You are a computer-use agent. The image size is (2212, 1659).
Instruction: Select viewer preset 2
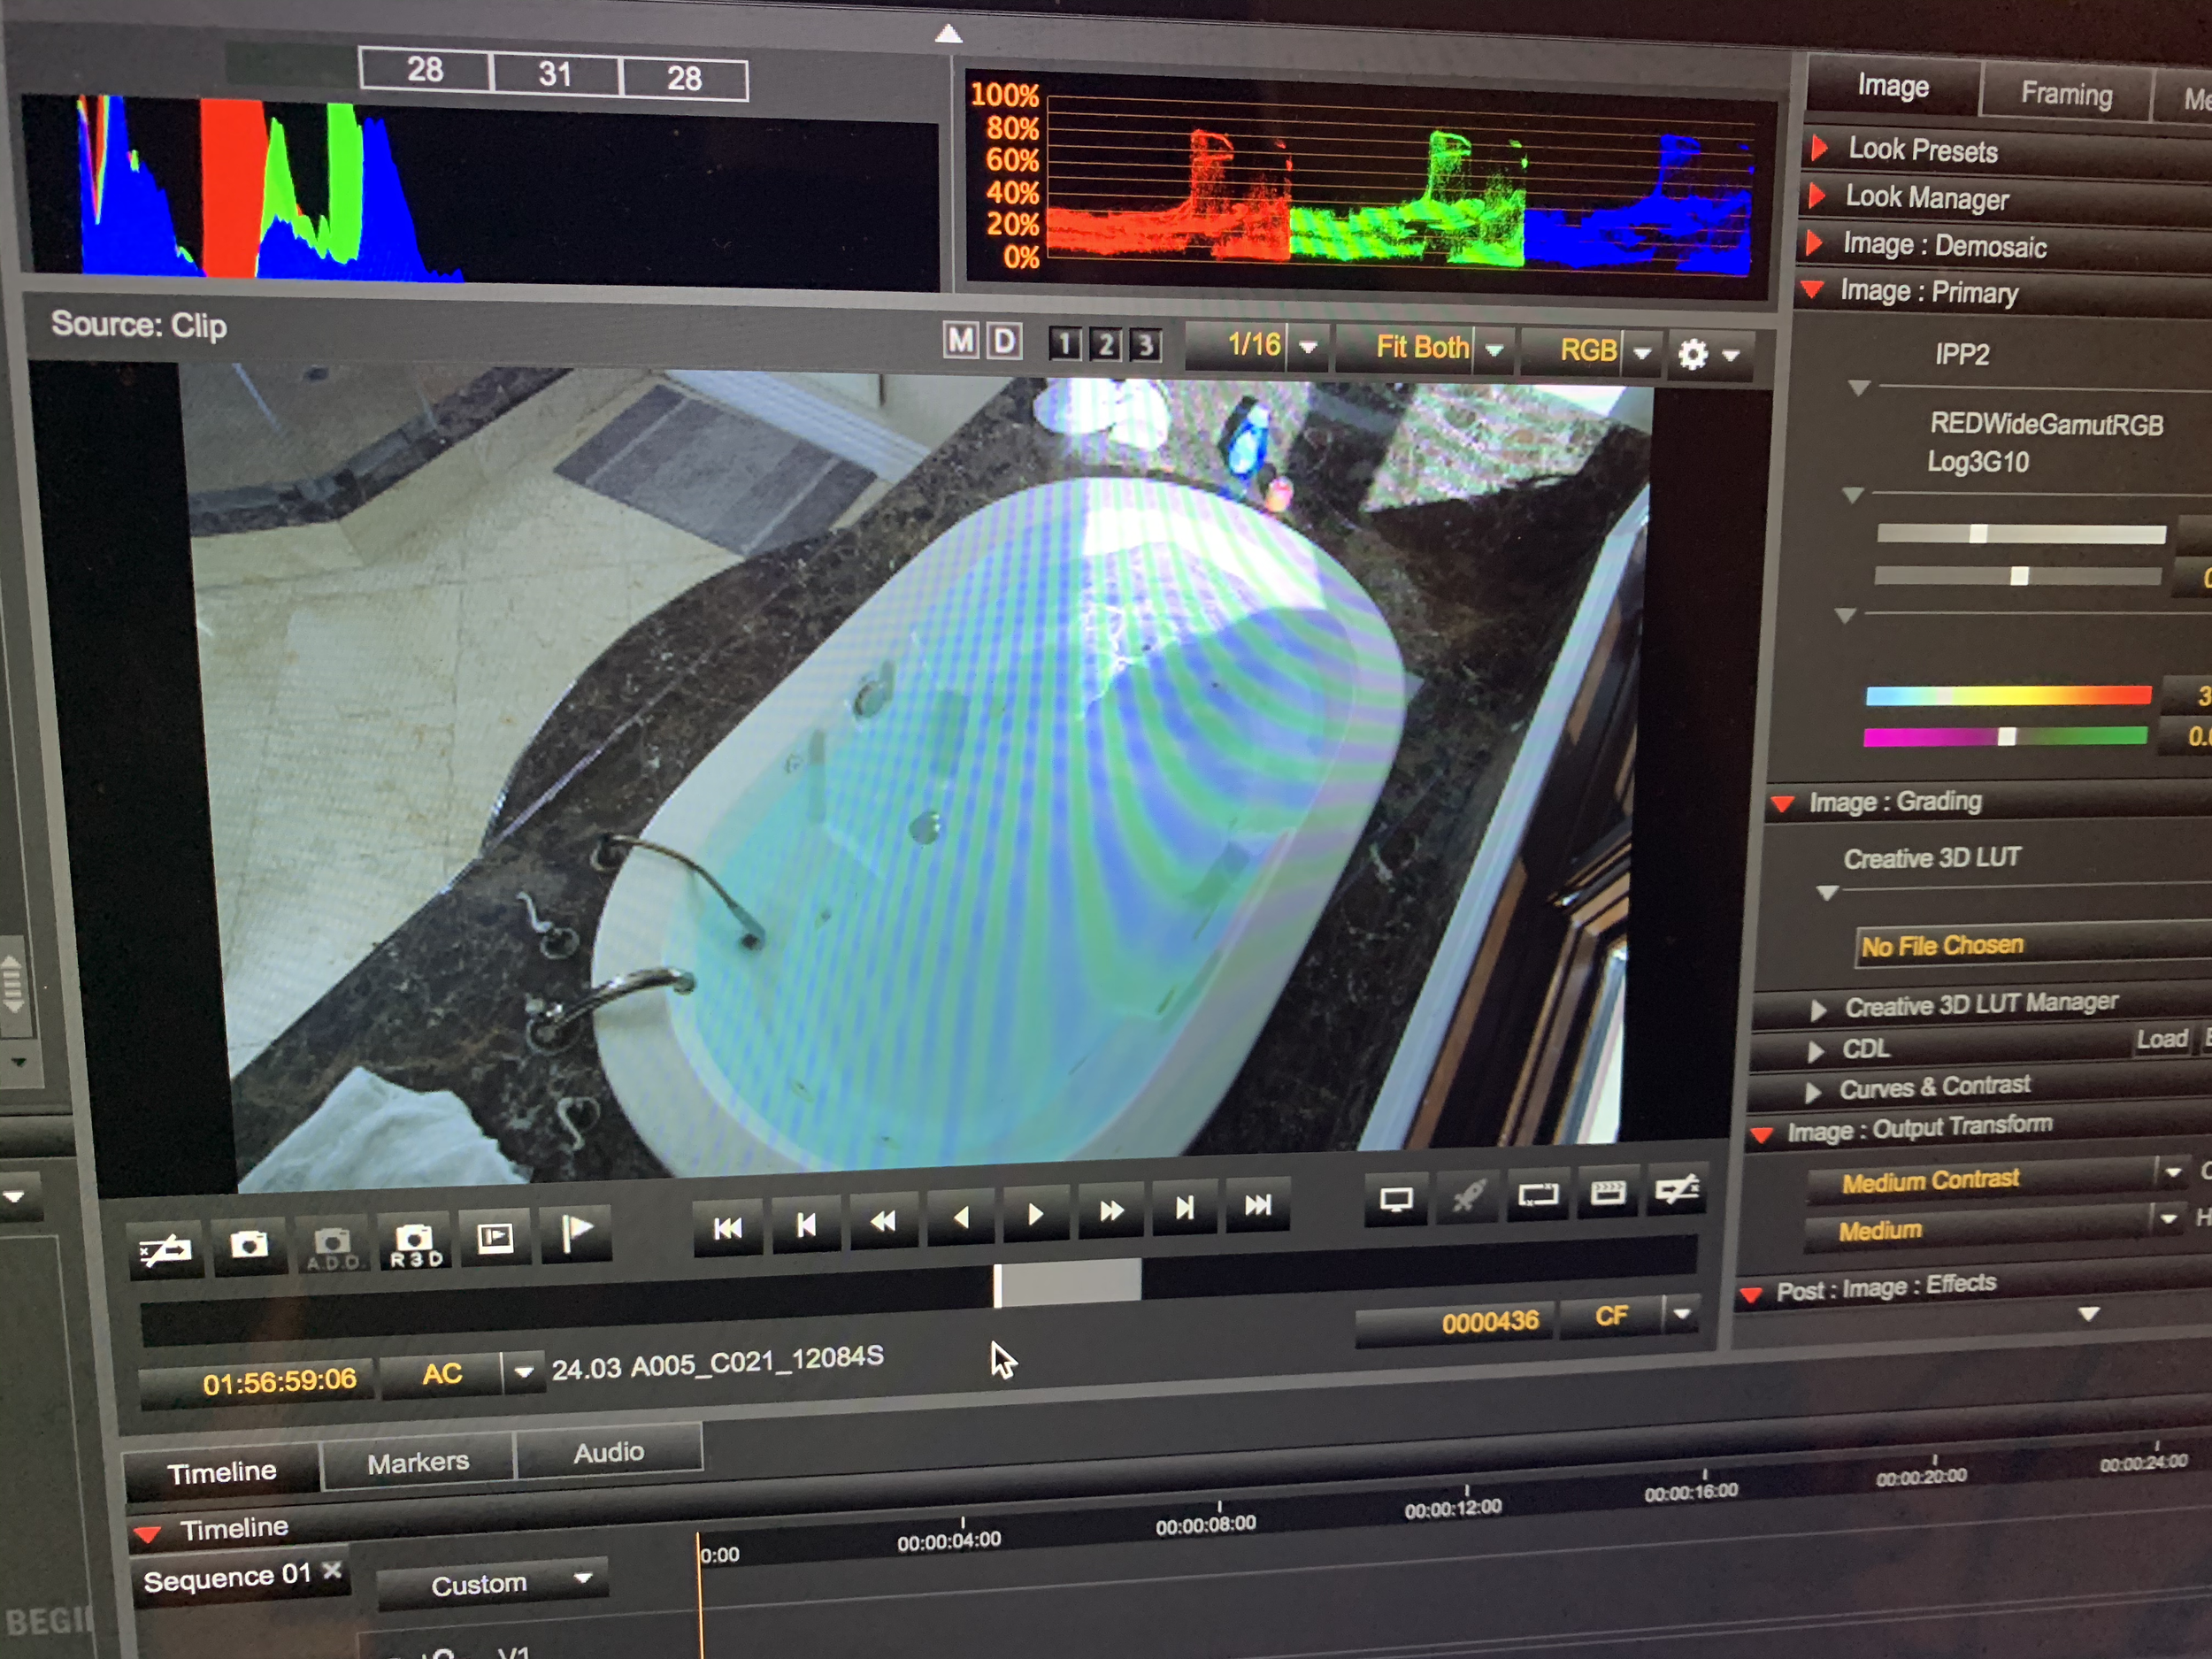[1105, 345]
